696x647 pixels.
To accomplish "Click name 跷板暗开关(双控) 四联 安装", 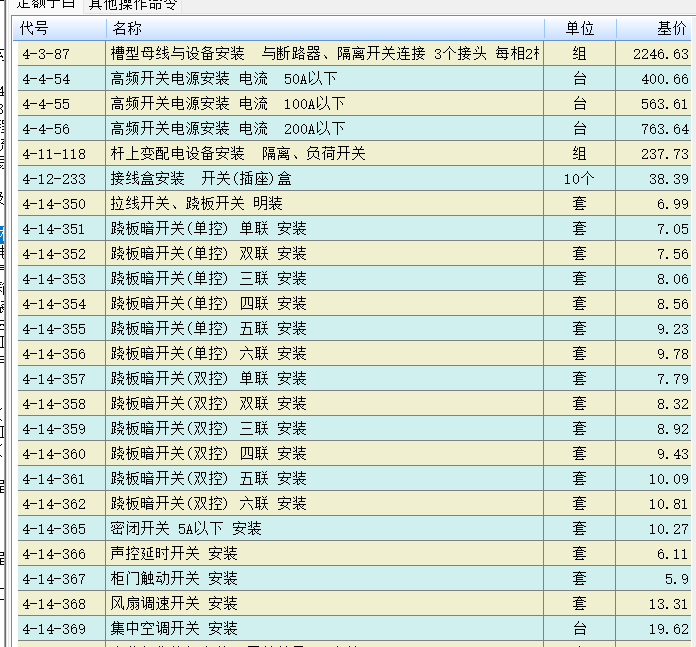I will [x=209, y=454].
